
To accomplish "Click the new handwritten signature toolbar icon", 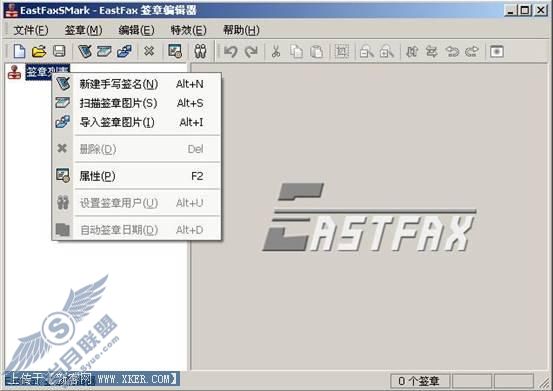I will tap(85, 51).
